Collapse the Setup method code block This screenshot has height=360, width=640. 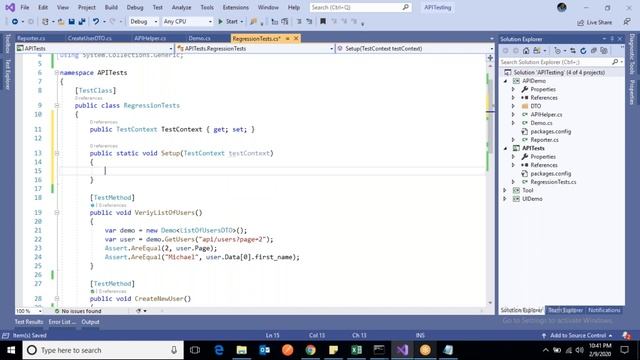[x=57, y=153]
